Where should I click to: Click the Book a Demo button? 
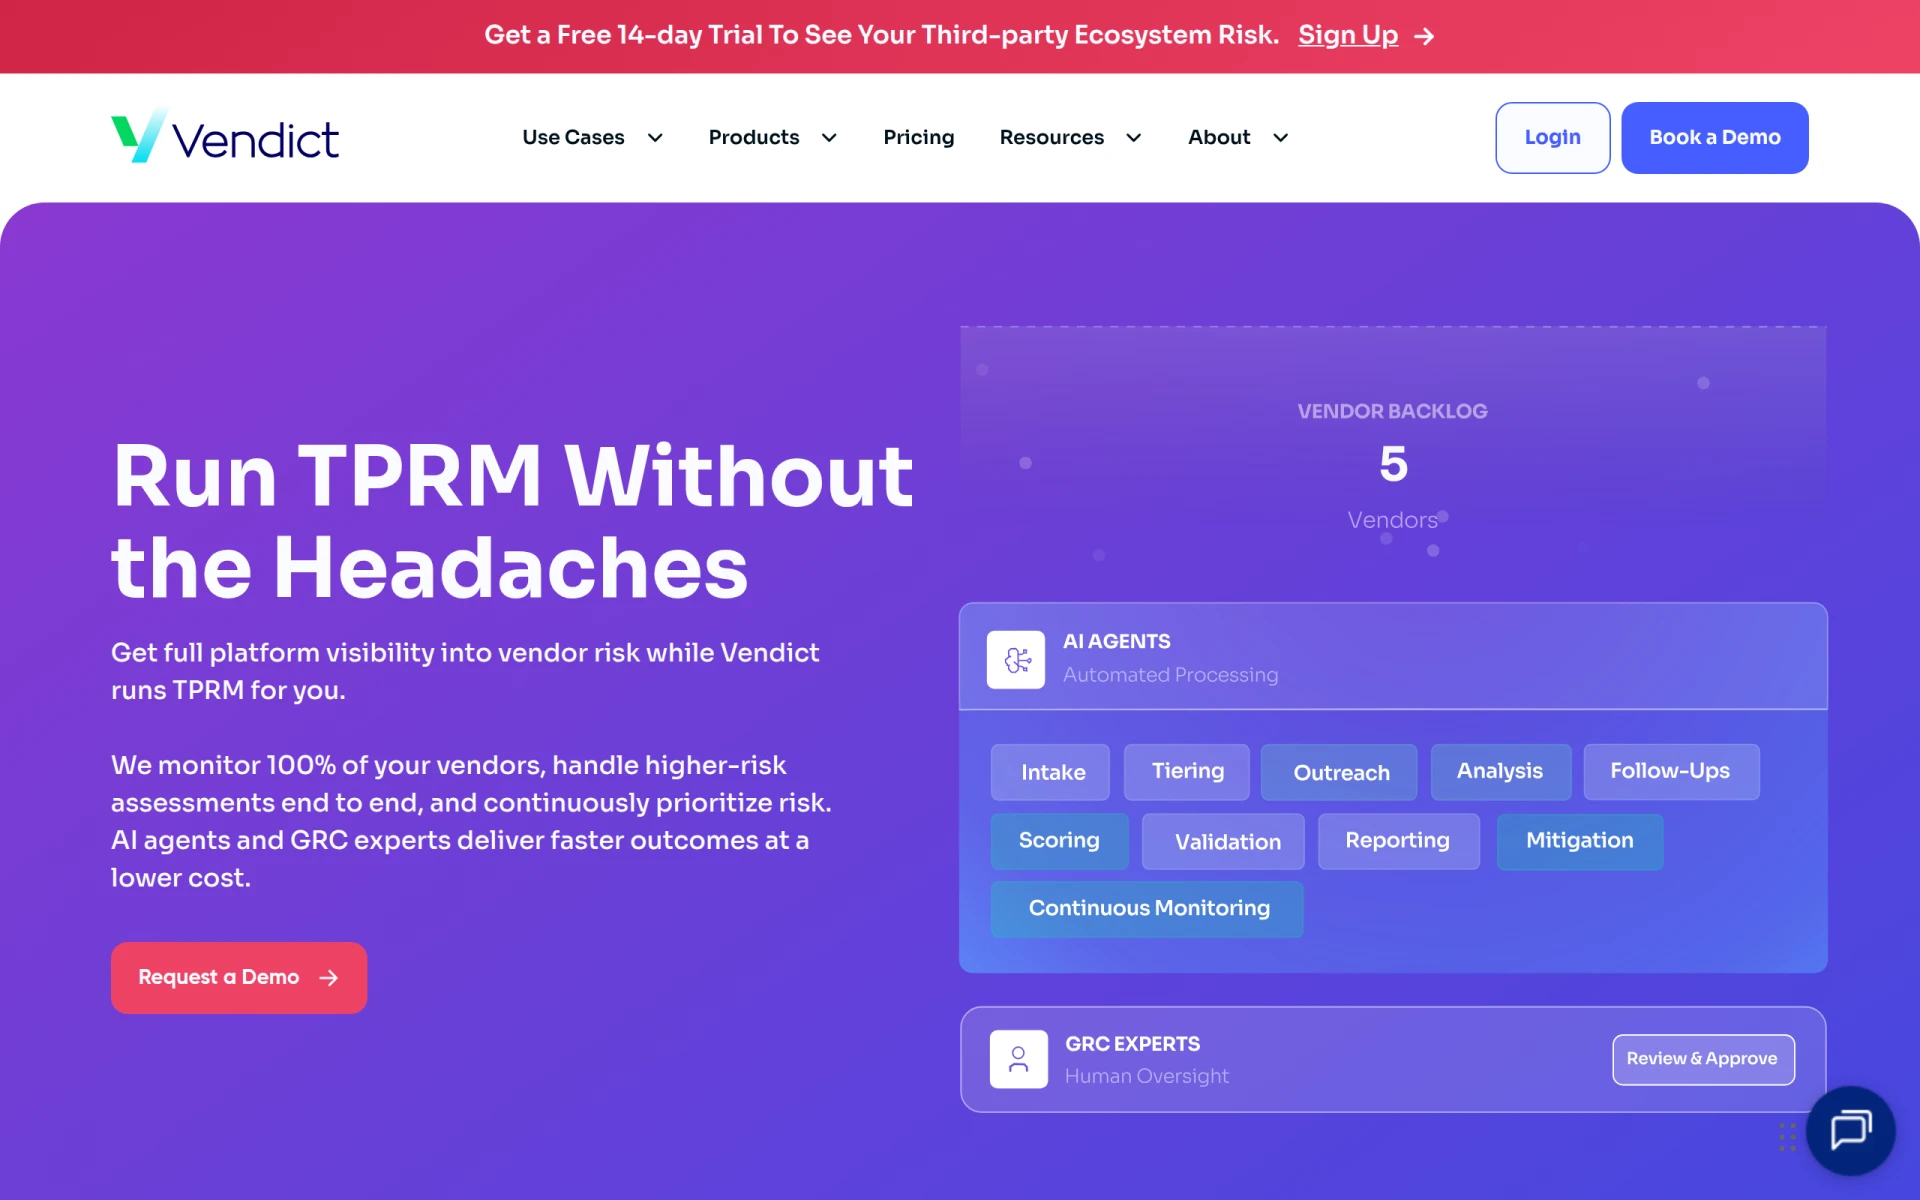pos(1714,138)
